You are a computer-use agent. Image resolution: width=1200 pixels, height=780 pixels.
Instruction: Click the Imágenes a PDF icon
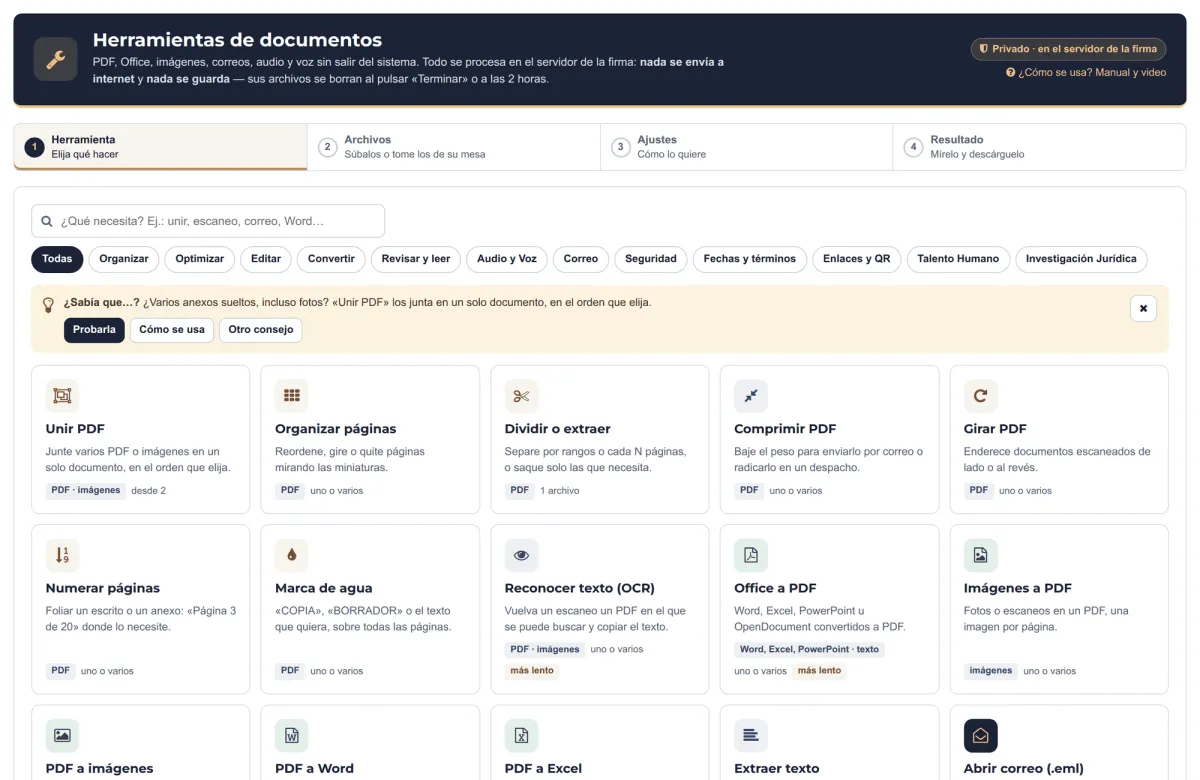pos(980,555)
